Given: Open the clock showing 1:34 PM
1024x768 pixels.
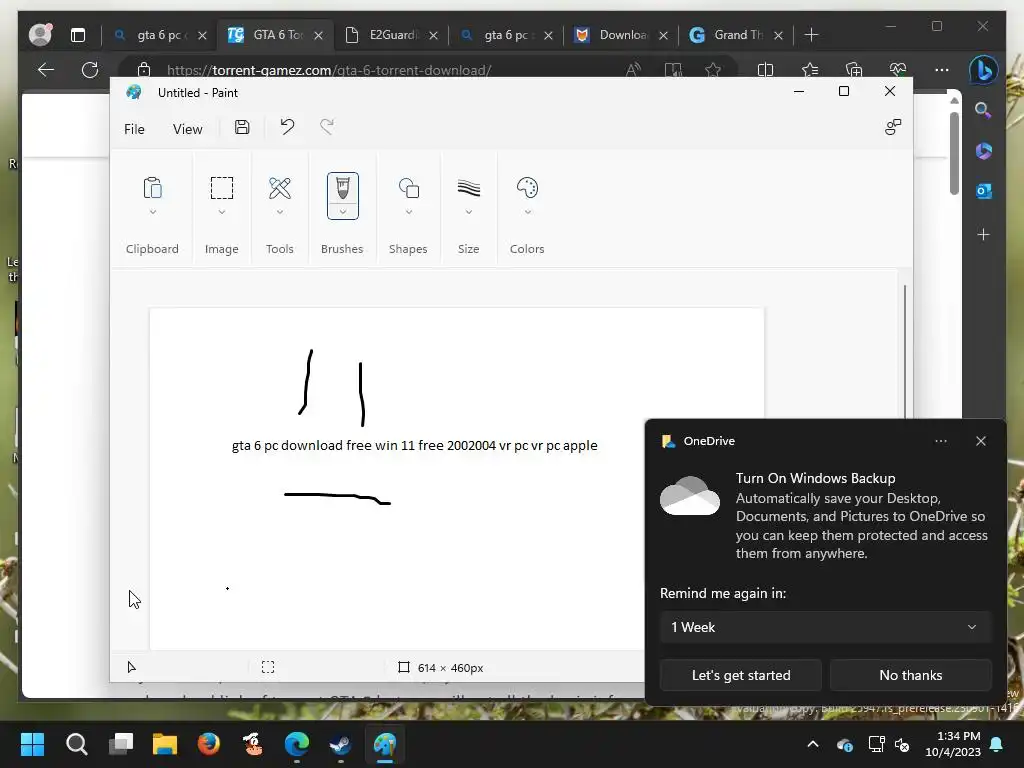Looking at the screenshot, I should pos(953,744).
